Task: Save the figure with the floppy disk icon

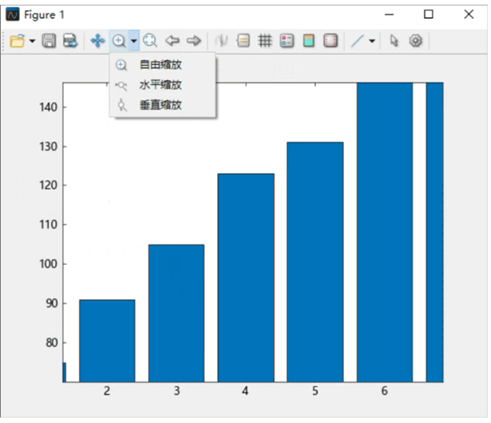Action: (49, 41)
